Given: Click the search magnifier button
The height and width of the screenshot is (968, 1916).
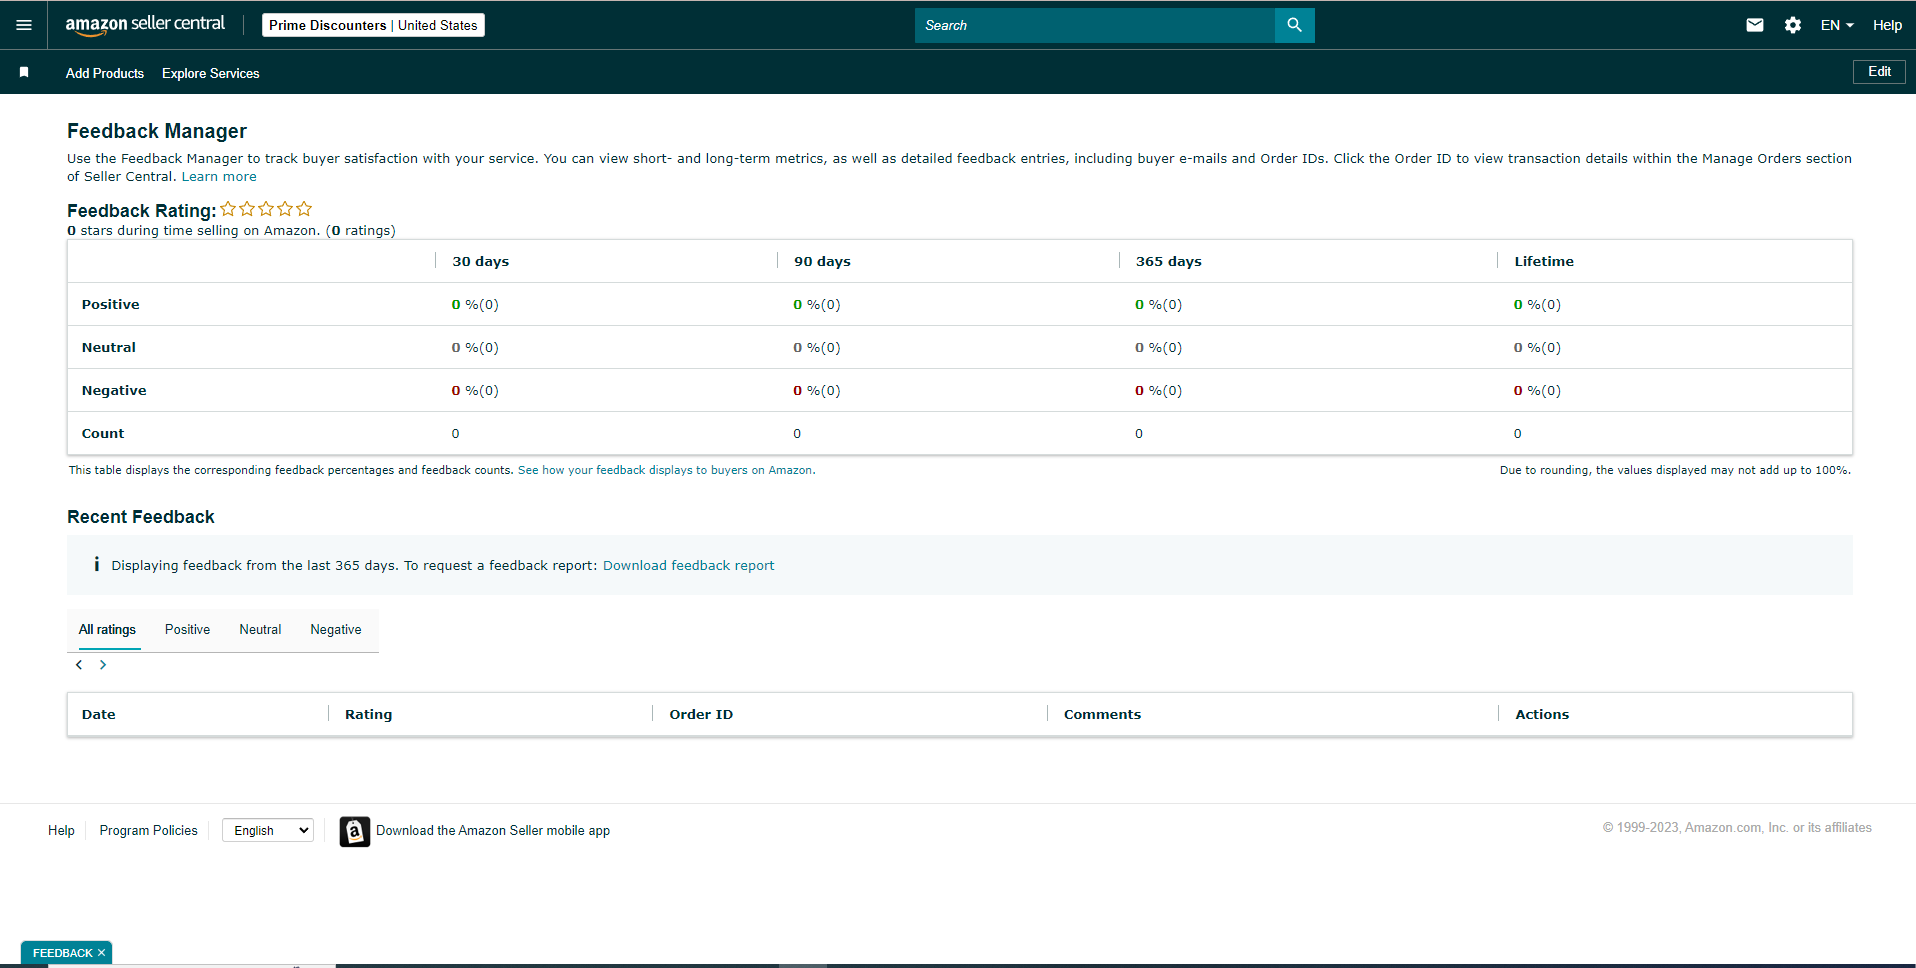Looking at the screenshot, I should 1294,25.
